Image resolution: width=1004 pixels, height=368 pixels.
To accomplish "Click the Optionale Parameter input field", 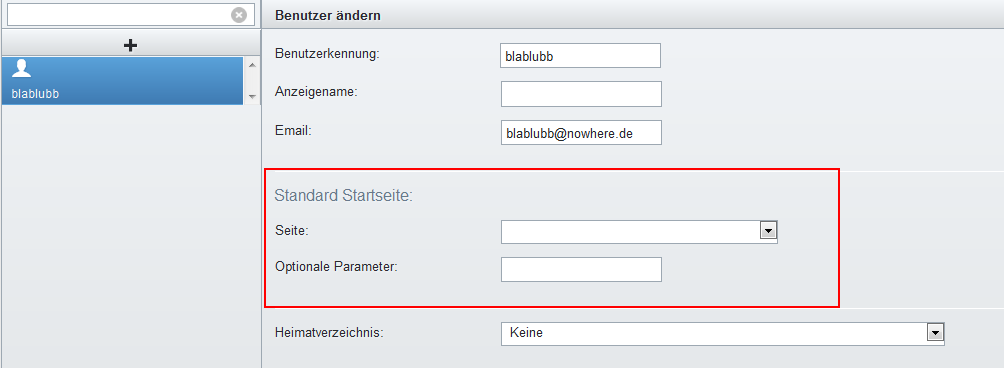I will click(581, 269).
